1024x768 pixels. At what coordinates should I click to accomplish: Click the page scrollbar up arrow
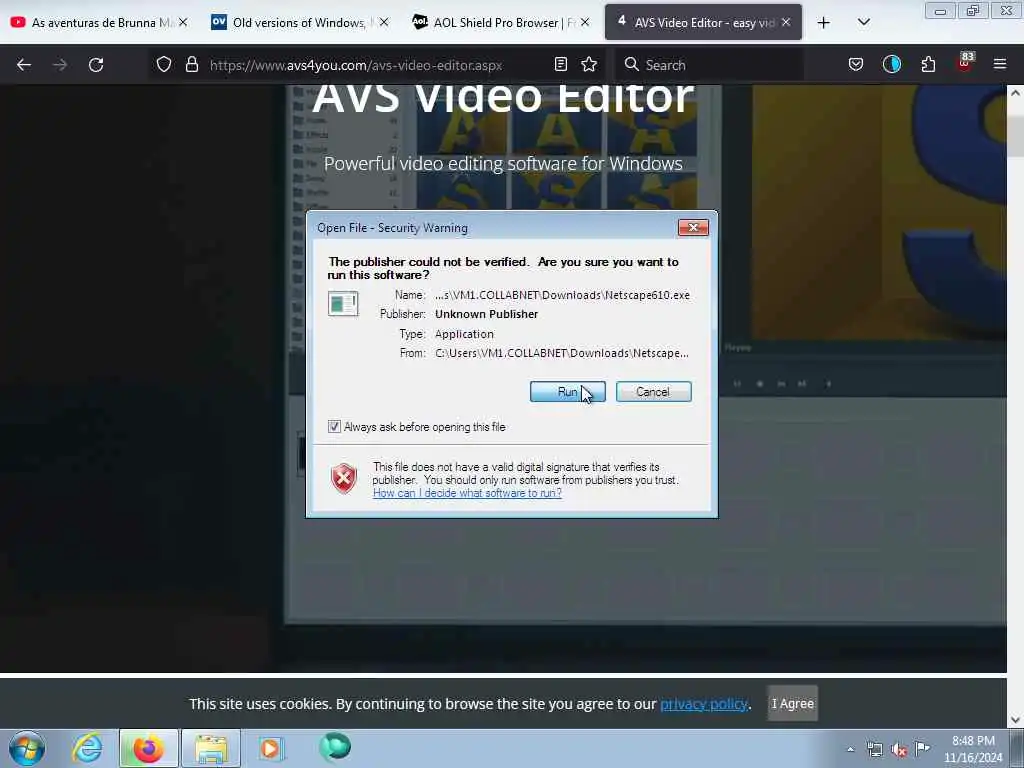(x=1015, y=93)
